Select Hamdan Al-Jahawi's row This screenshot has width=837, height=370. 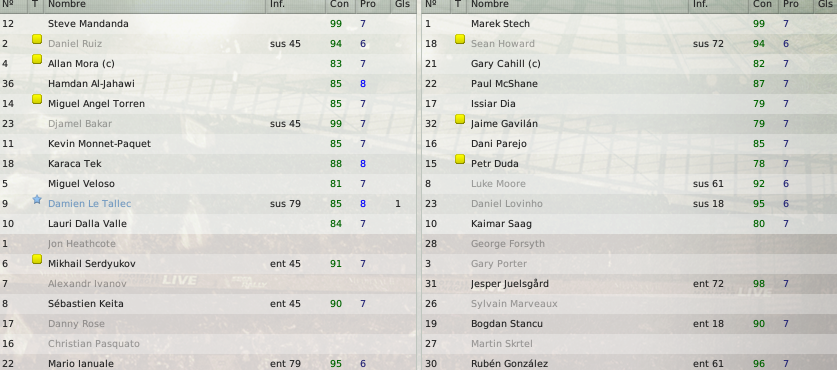[207, 83]
